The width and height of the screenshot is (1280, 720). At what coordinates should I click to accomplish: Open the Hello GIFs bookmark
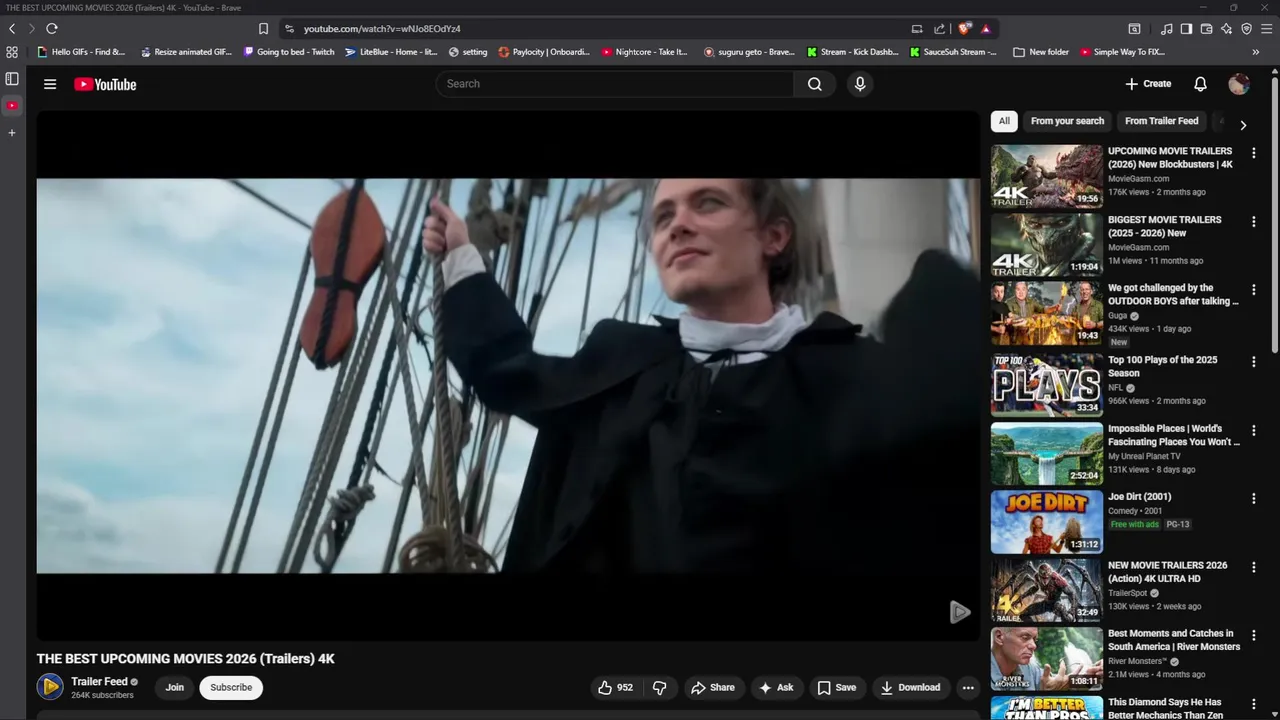coord(81,52)
